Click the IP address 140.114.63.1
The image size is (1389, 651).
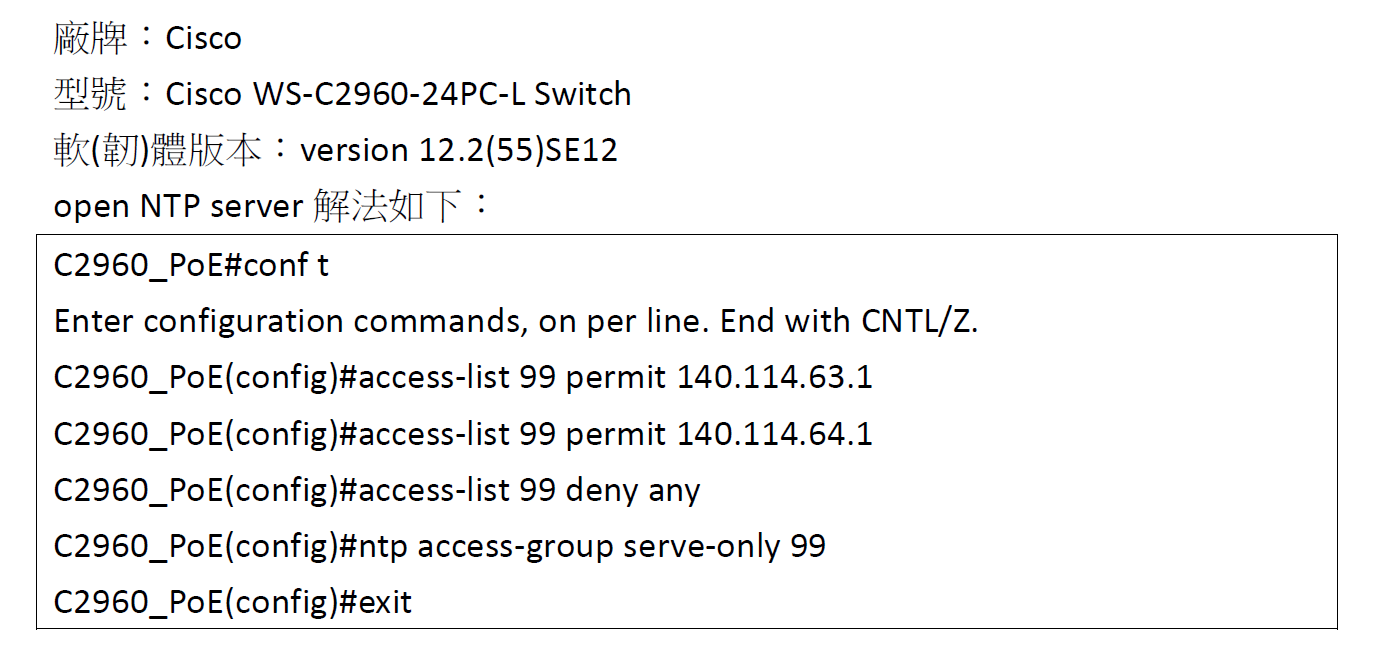[774, 378]
